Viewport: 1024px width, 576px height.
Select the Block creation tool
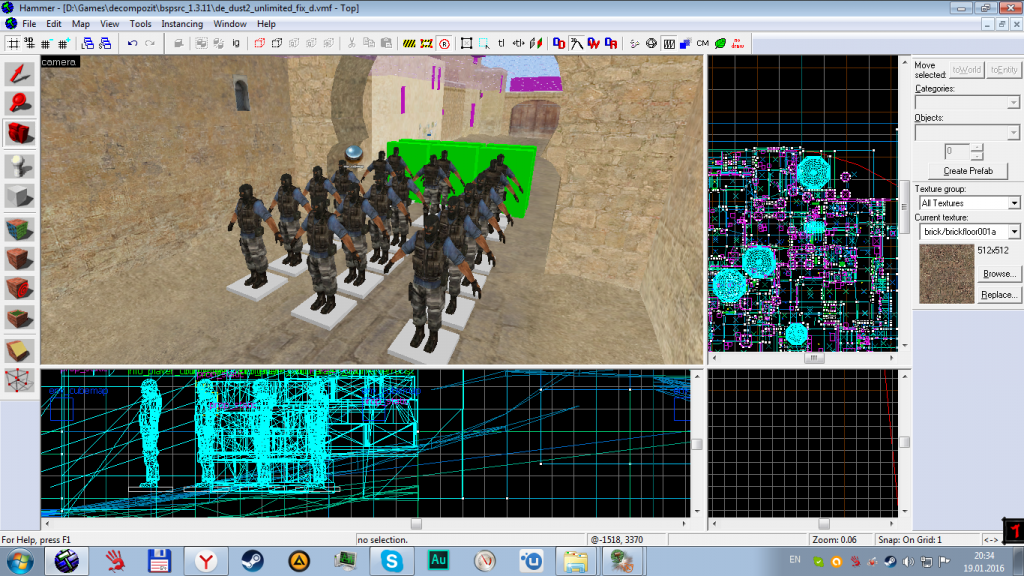tap(20, 196)
